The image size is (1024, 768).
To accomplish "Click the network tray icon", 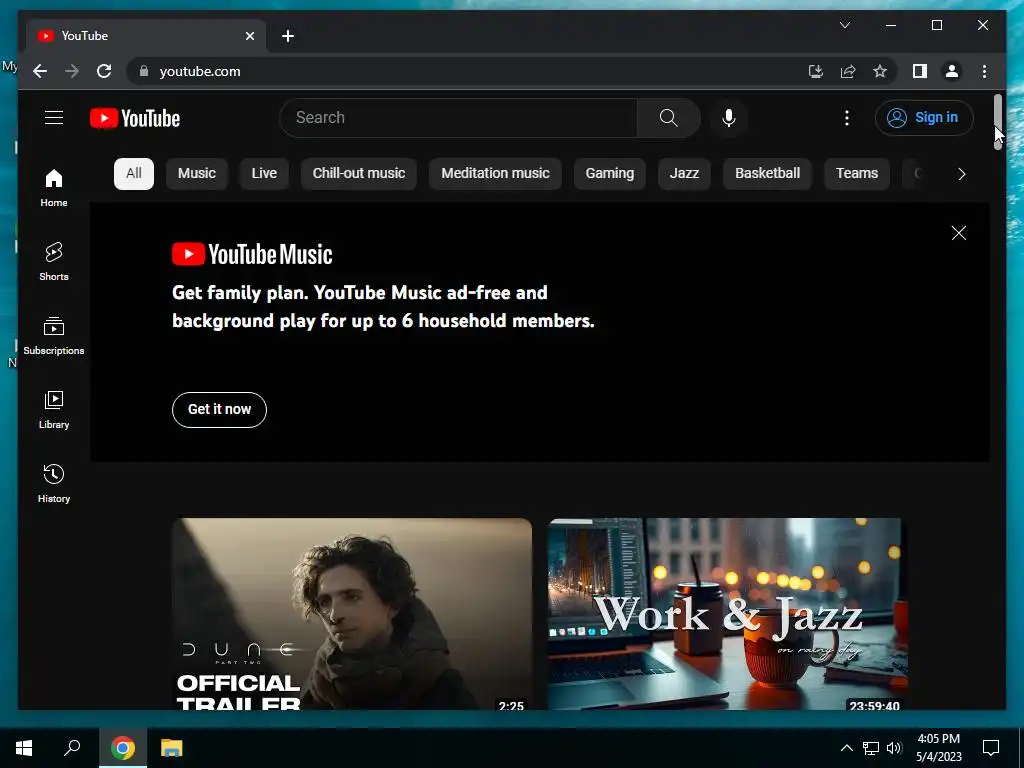I will [x=871, y=748].
